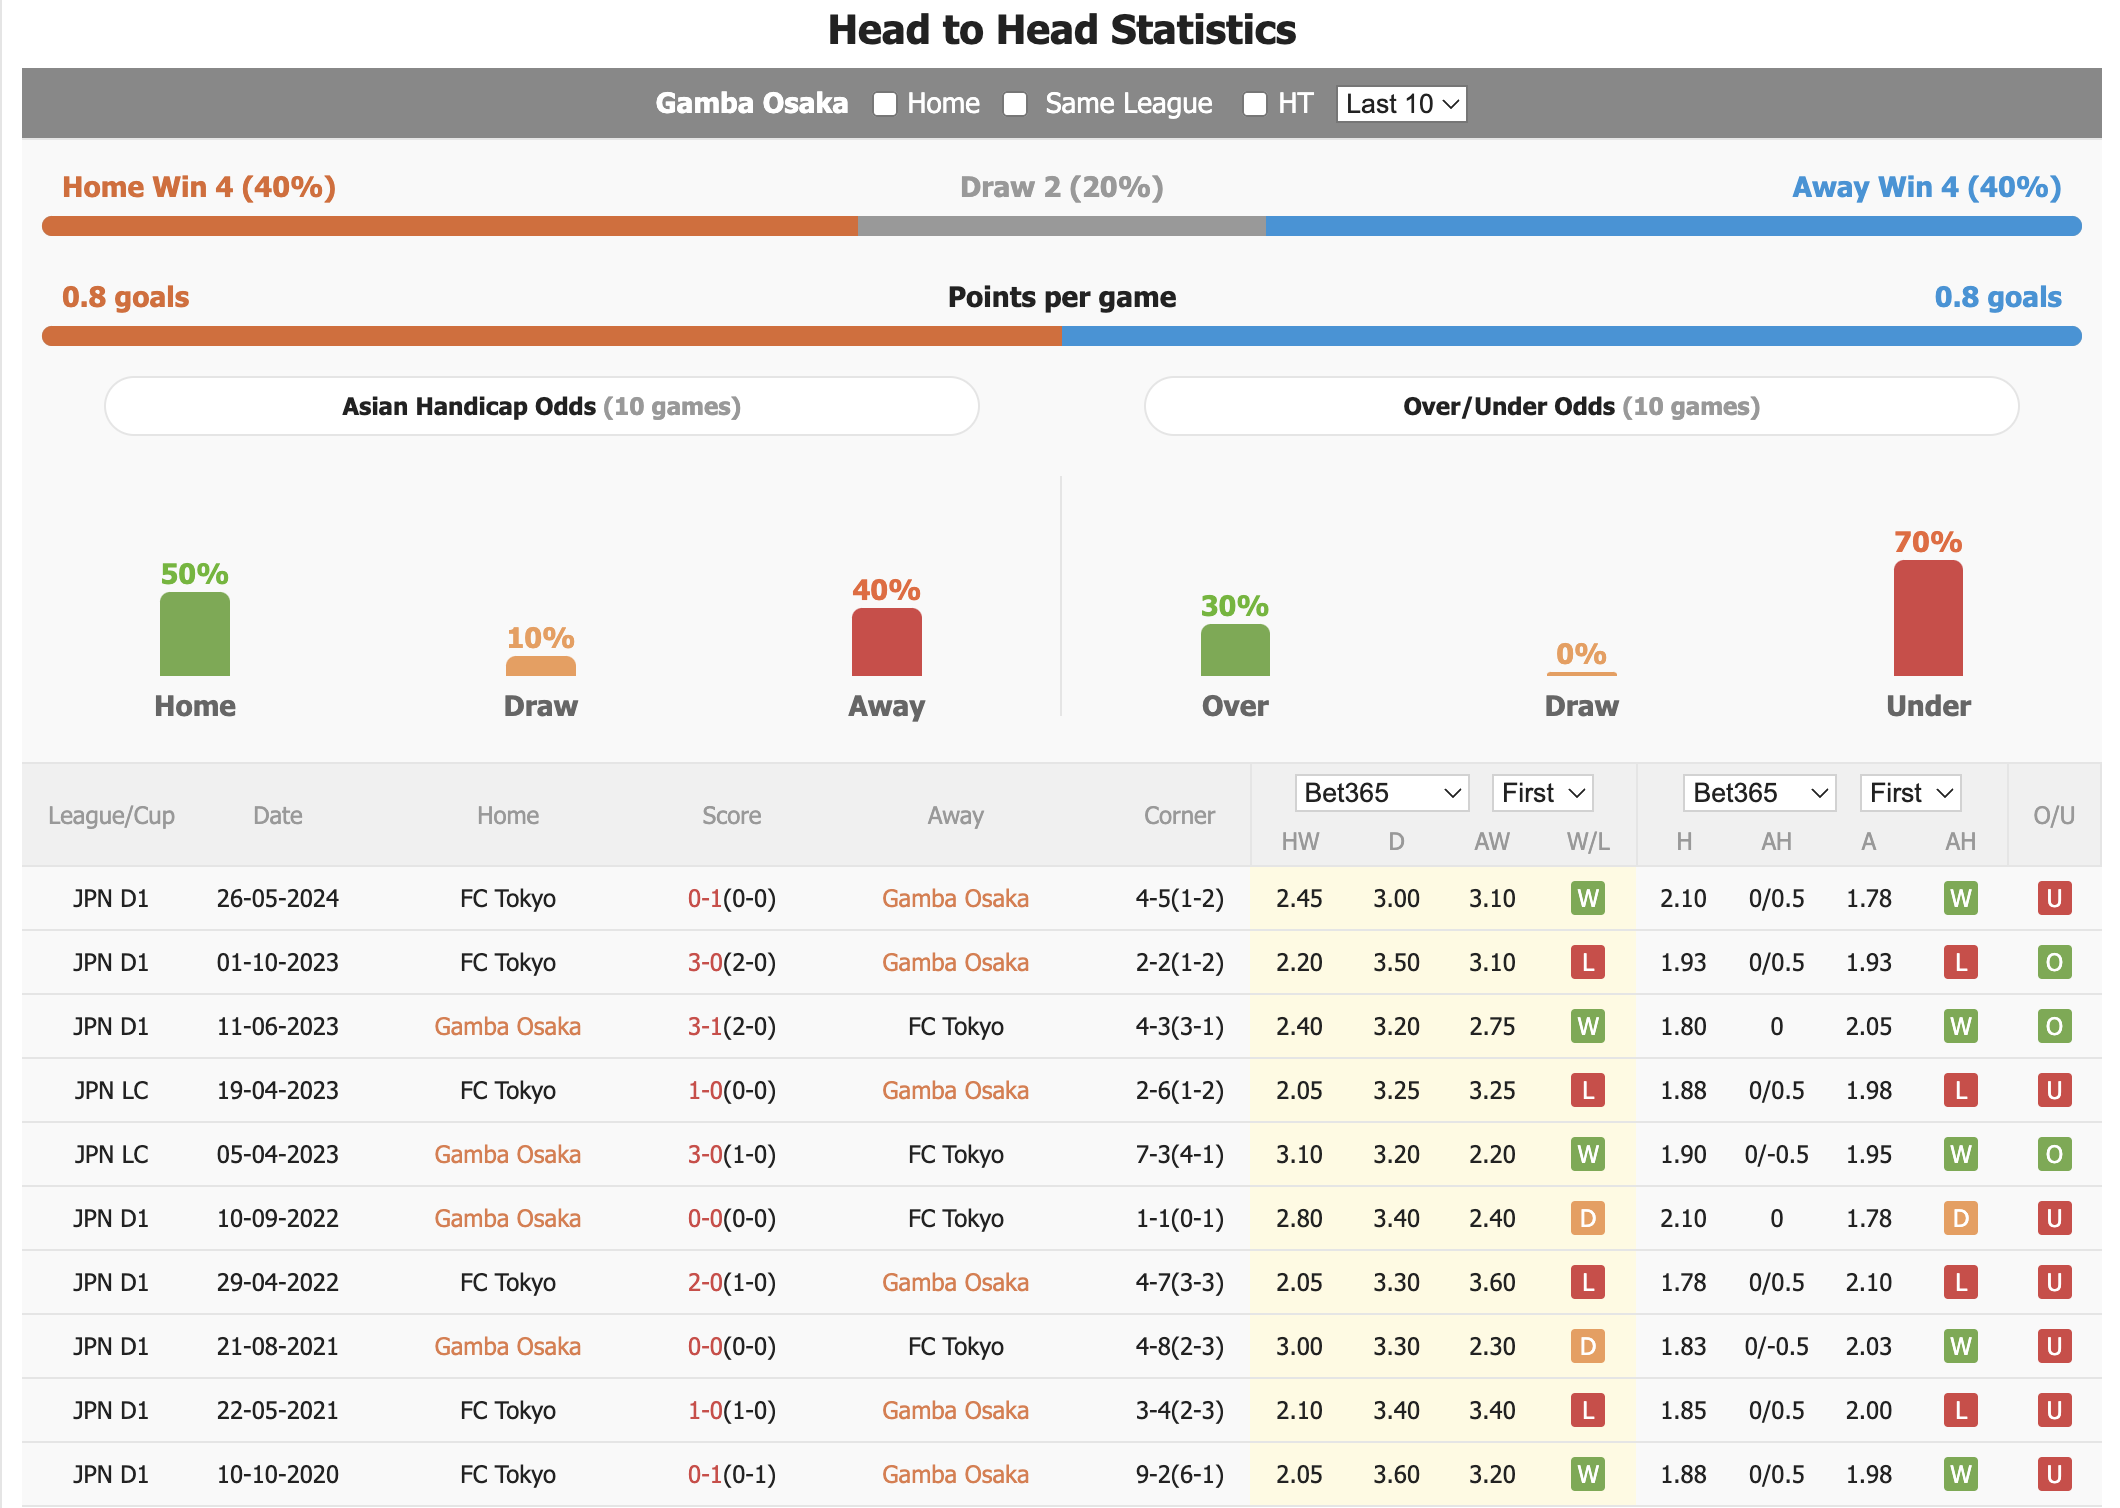Image resolution: width=2120 pixels, height=1508 pixels.
Task: Click the red Under 70% bar
Action: [1928, 618]
